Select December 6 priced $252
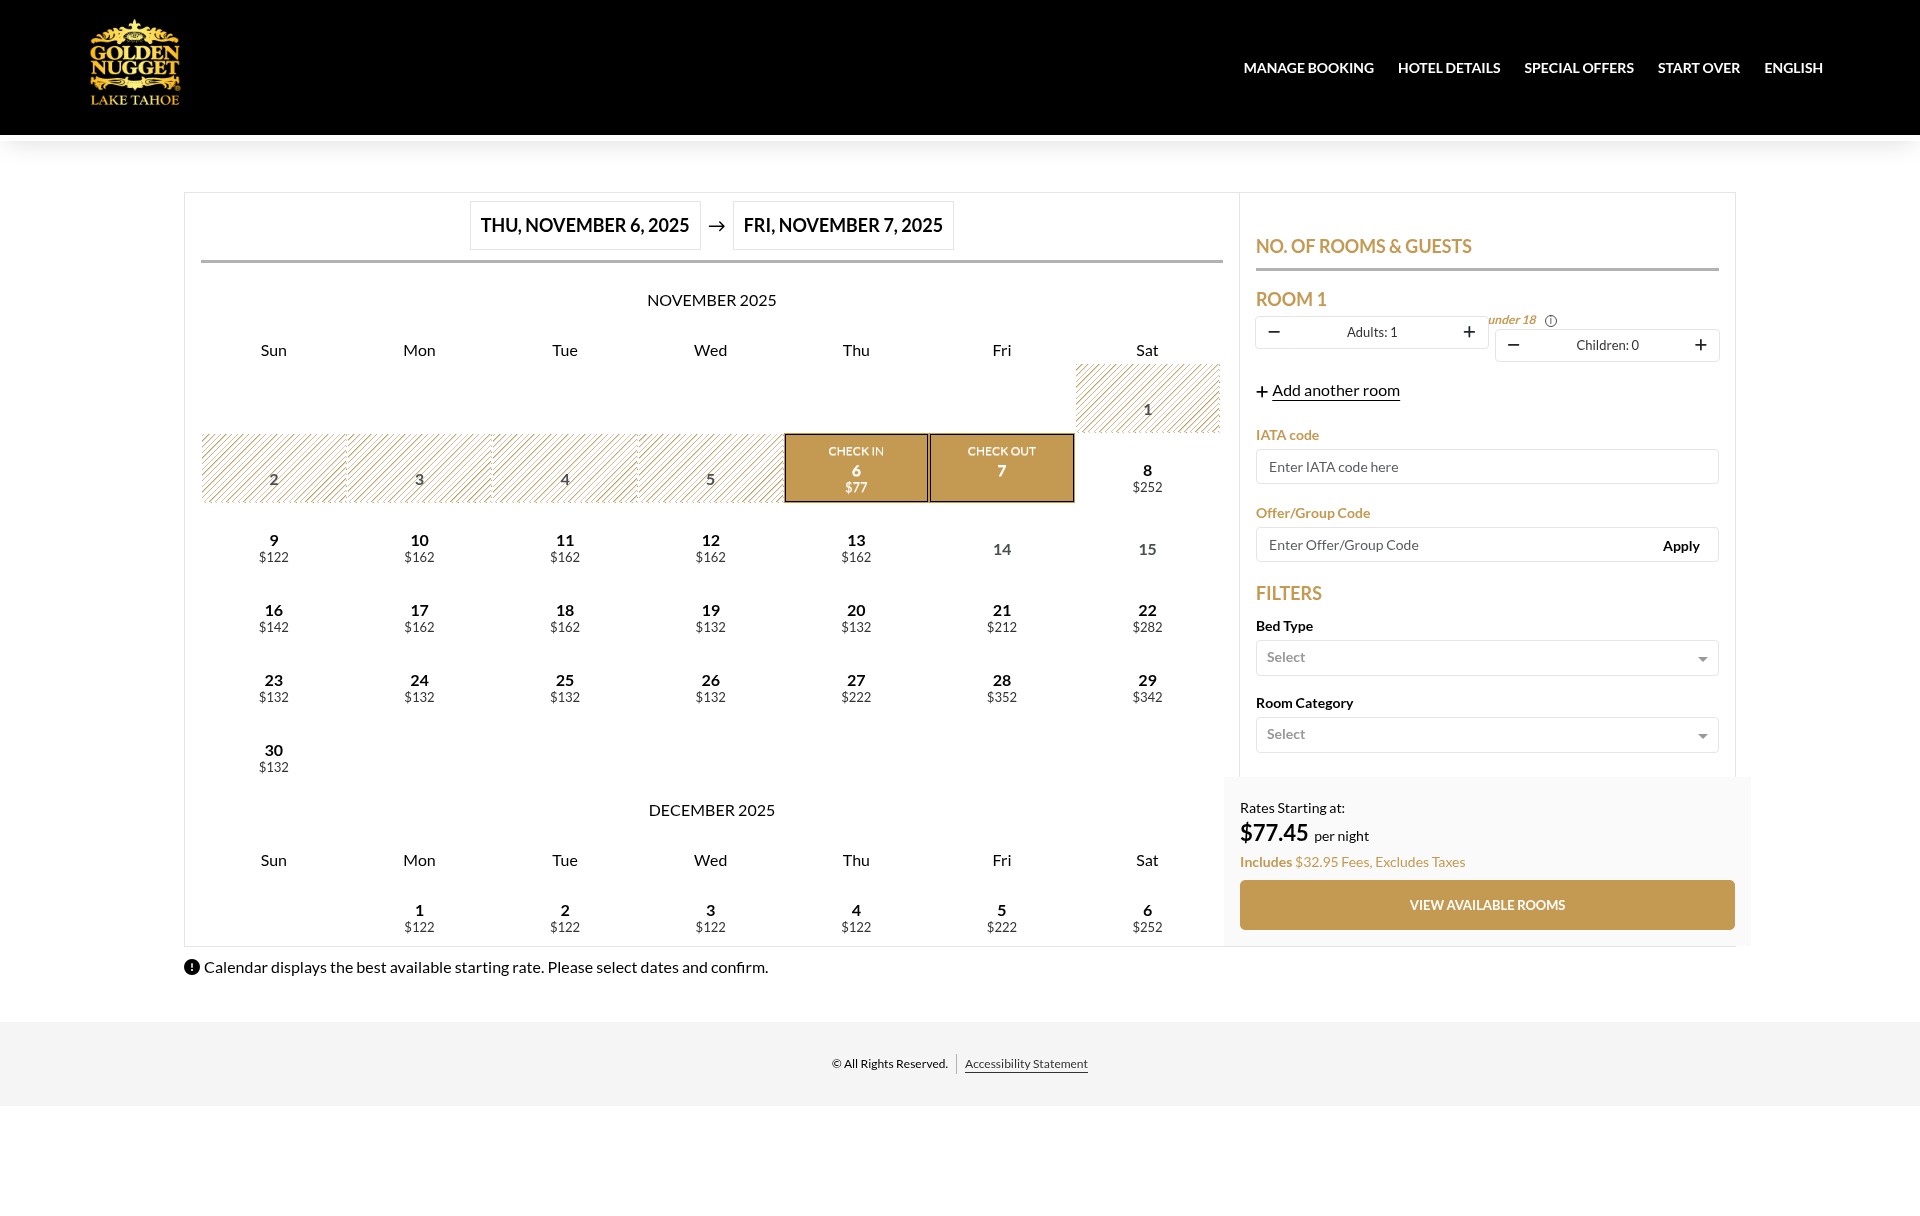Screen dimensions: 1920x1216 pyautogui.click(x=1147, y=918)
